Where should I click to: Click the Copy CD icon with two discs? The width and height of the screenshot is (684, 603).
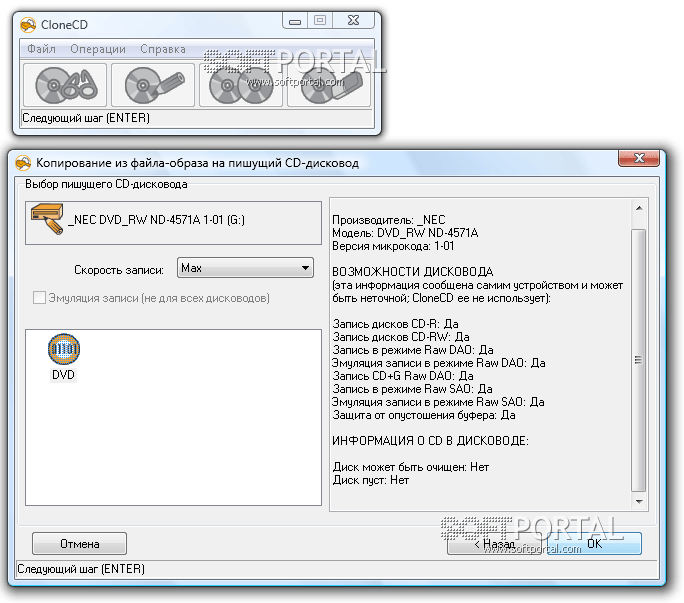240,85
